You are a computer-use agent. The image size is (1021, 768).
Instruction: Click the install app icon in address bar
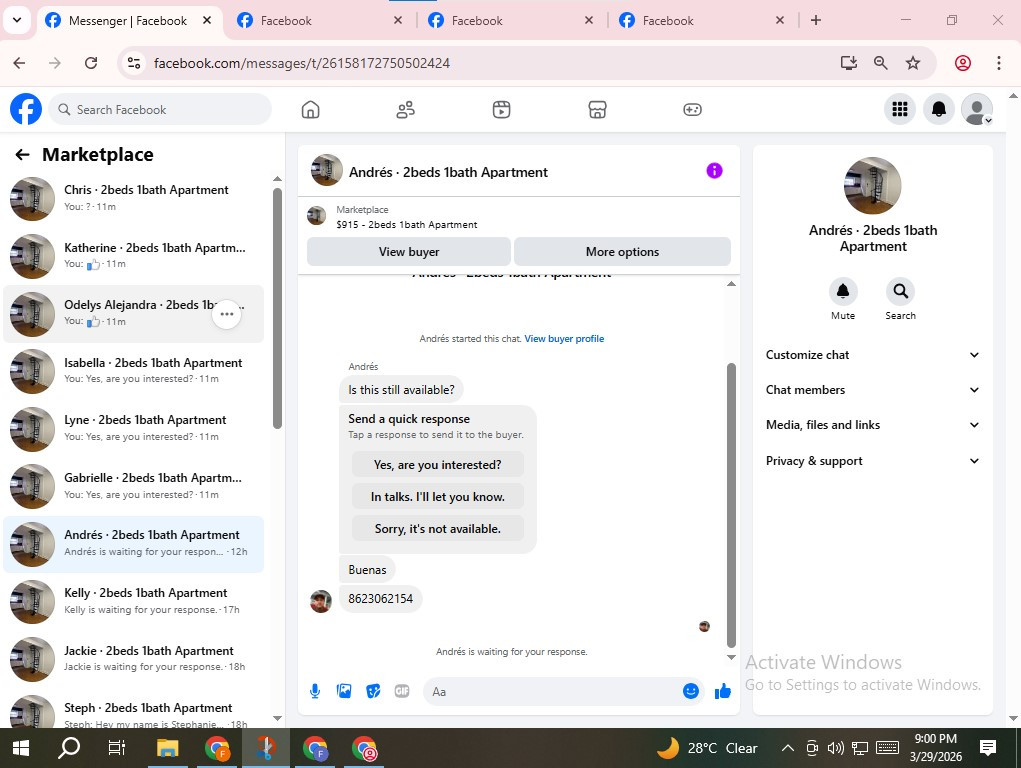[848, 63]
